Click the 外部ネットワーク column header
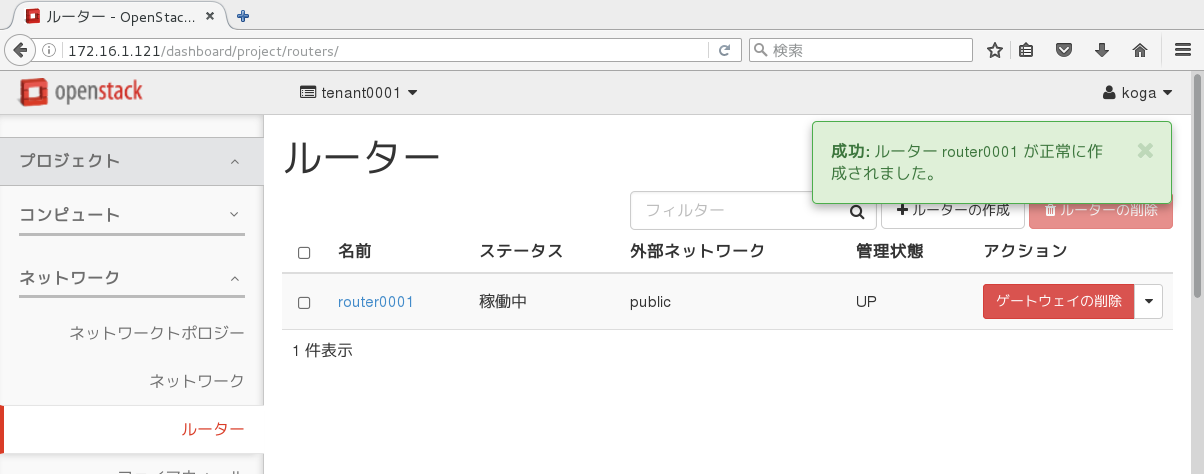 [697, 251]
